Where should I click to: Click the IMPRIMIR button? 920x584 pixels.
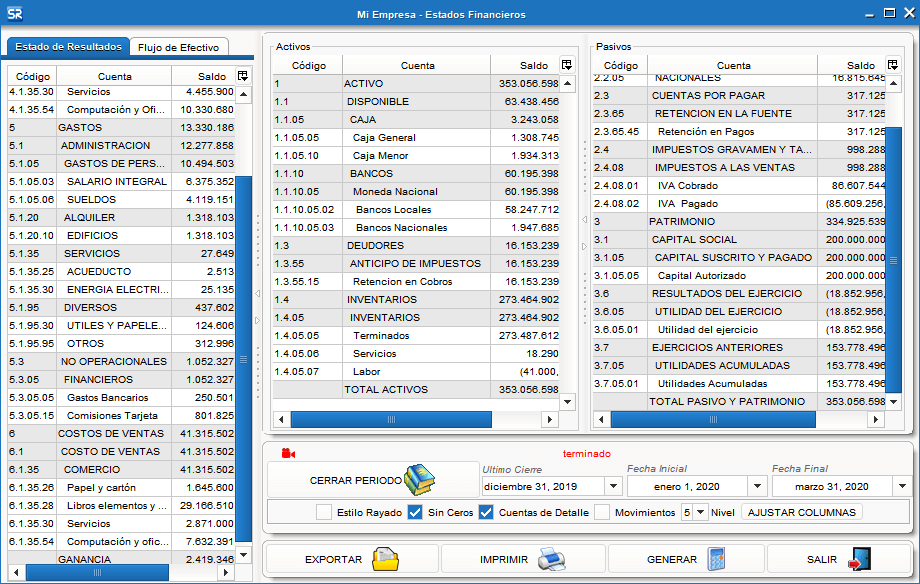tap(523, 559)
